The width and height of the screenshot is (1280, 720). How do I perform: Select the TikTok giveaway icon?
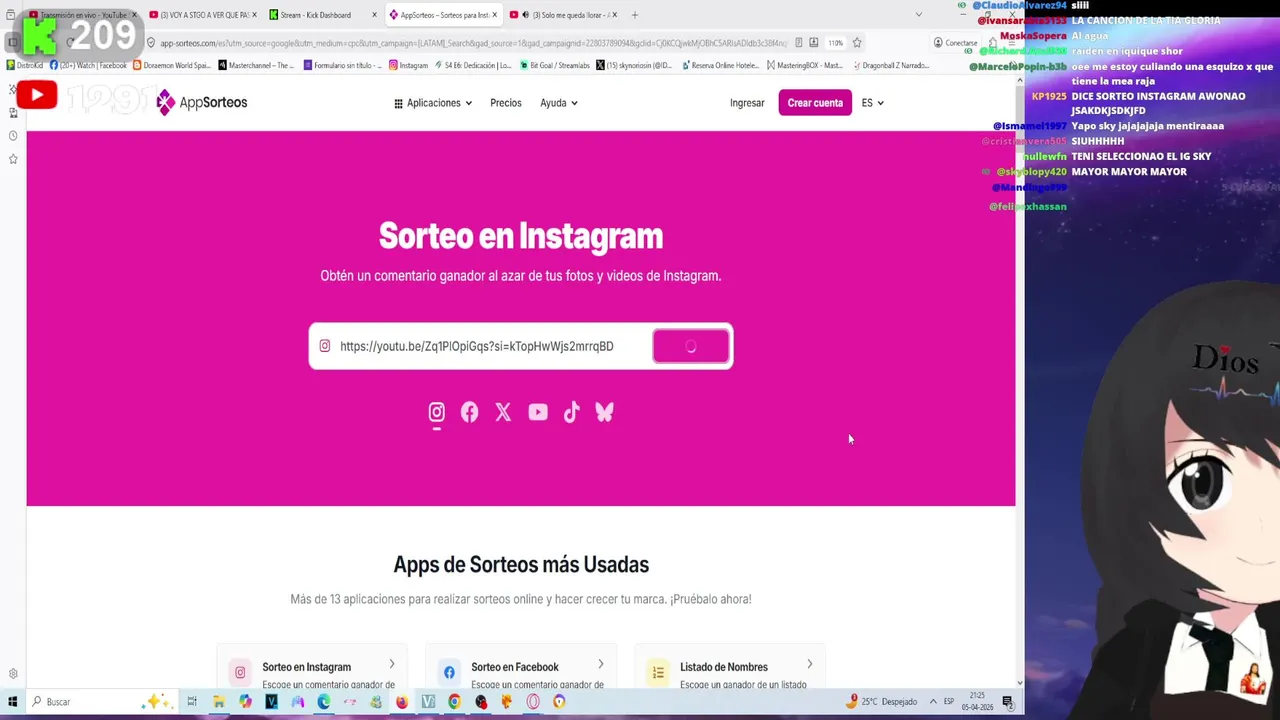(571, 412)
